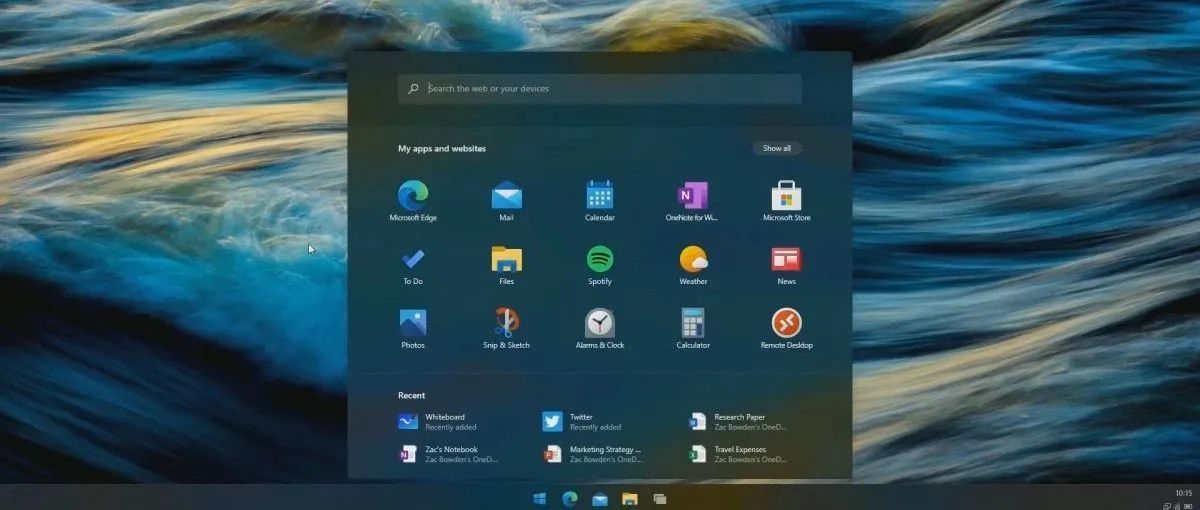Open Task View on the taskbar

point(660,498)
